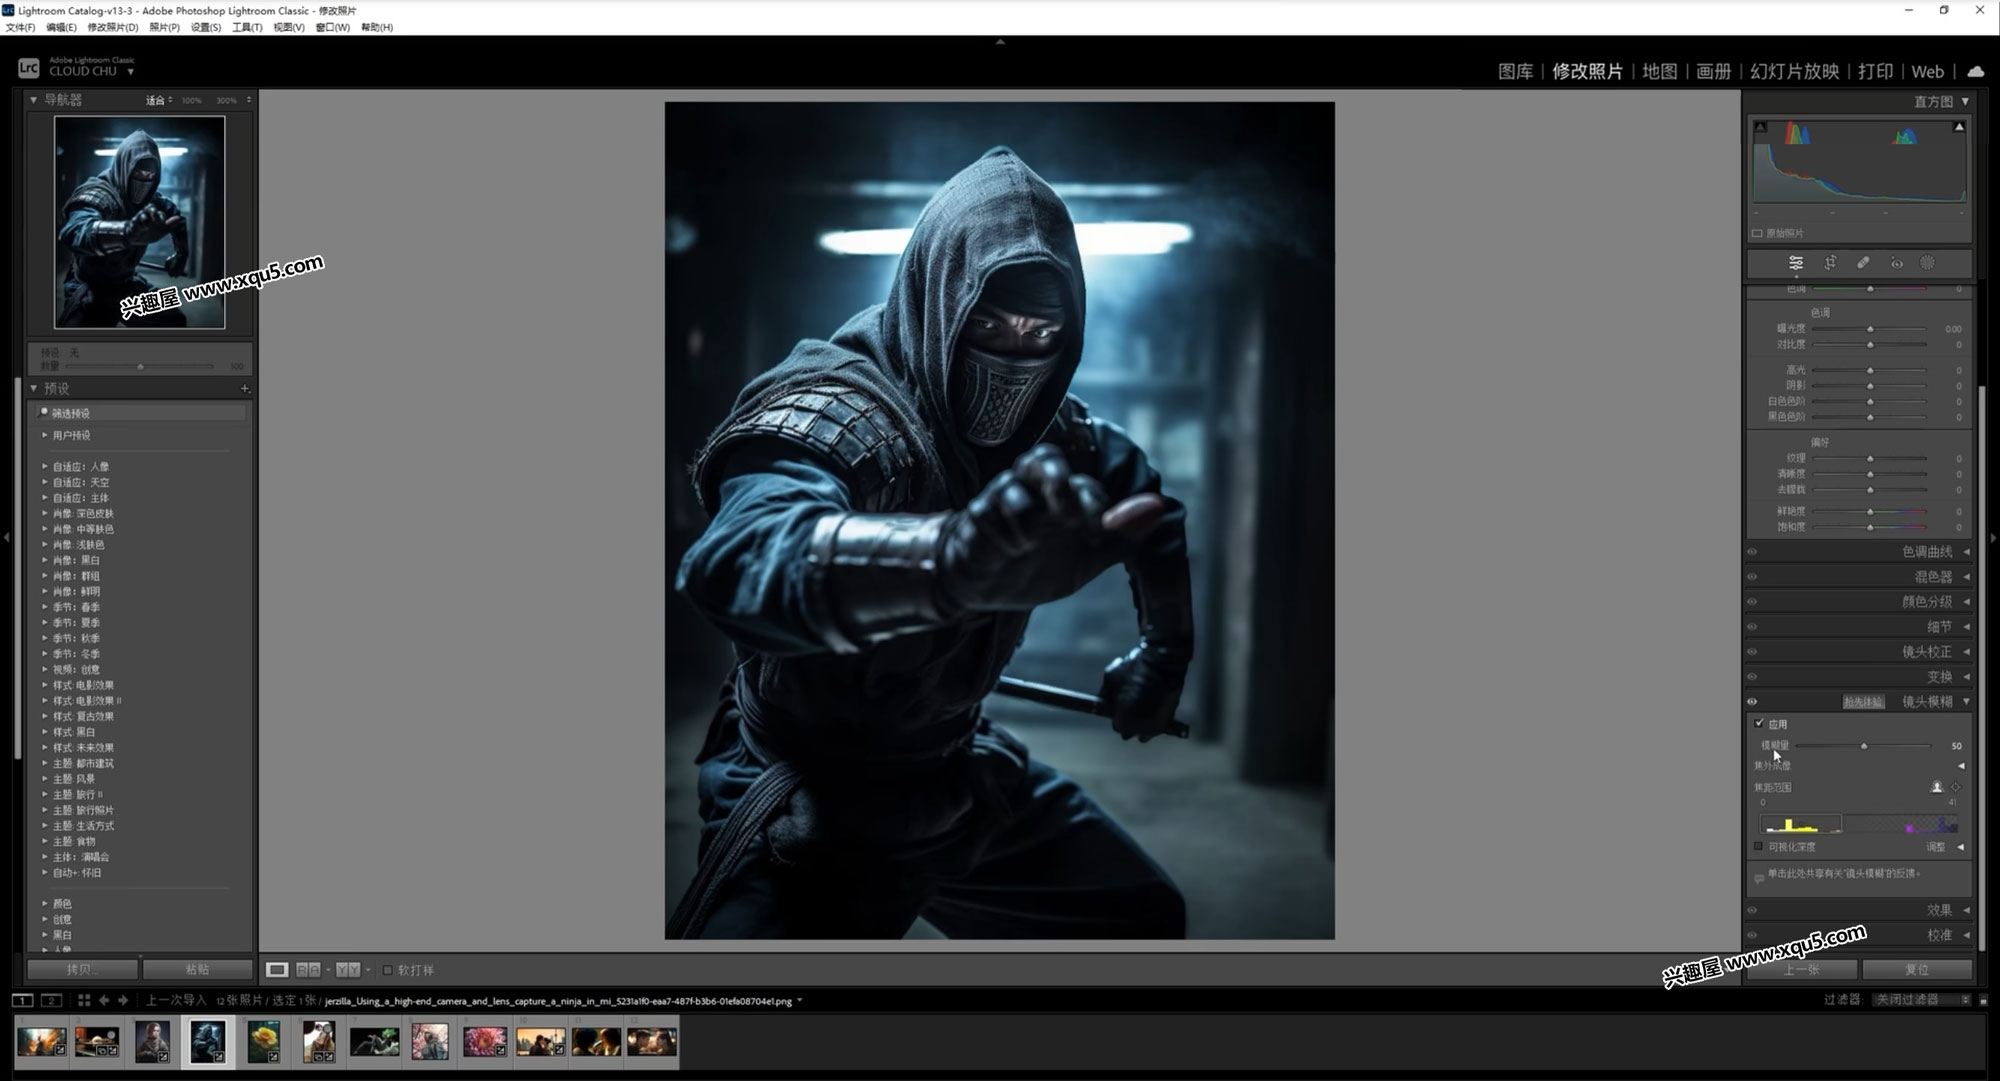The width and height of the screenshot is (2000, 1081).
Task: Open the Masking tool icon
Action: click(x=1928, y=263)
